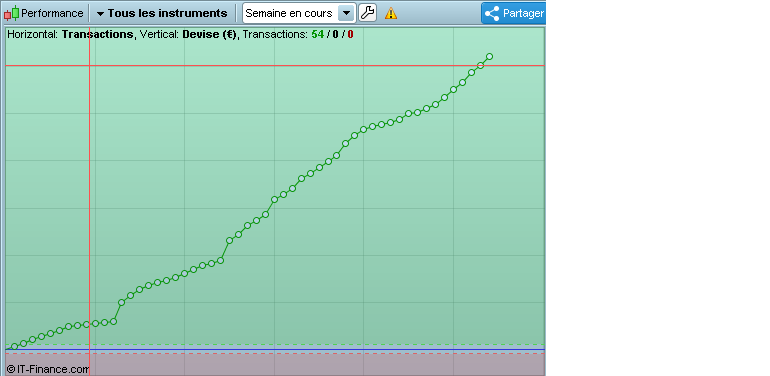
Task: Click the Performance candlestick icon
Action: [x=12, y=13]
